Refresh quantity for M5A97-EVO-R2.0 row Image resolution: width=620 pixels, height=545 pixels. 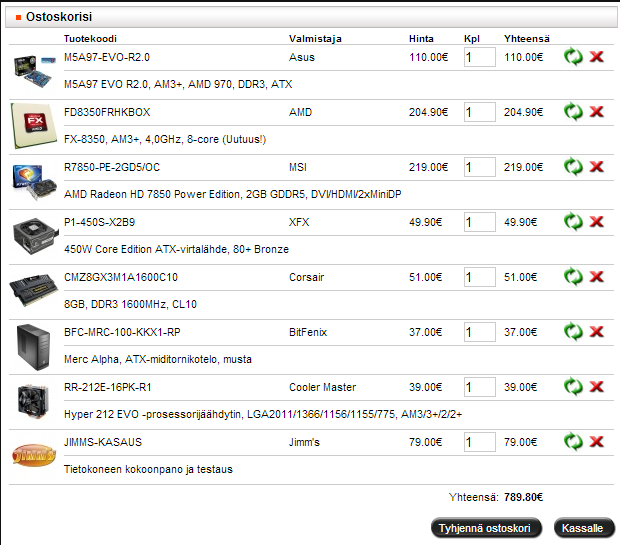coord(573,57)
